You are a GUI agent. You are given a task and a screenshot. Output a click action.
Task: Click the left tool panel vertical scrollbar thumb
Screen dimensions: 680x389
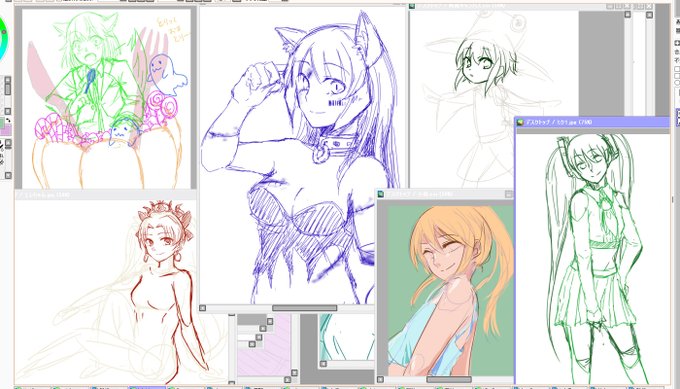tap(7, 88)
